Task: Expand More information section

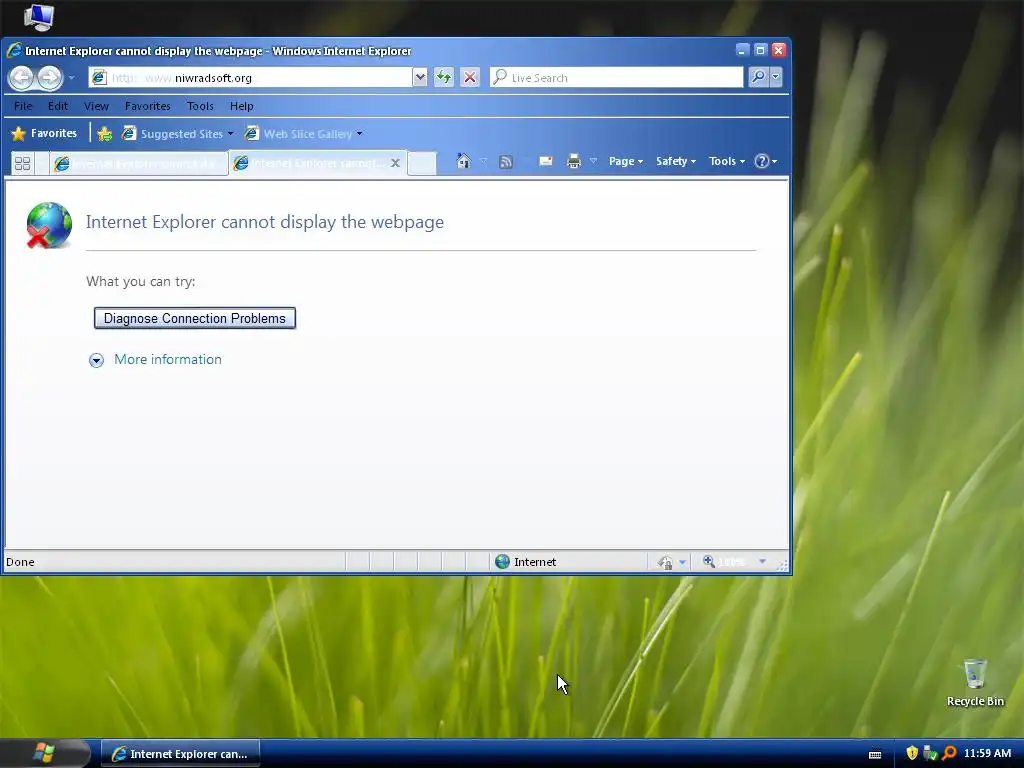Action: click(96, 360)
